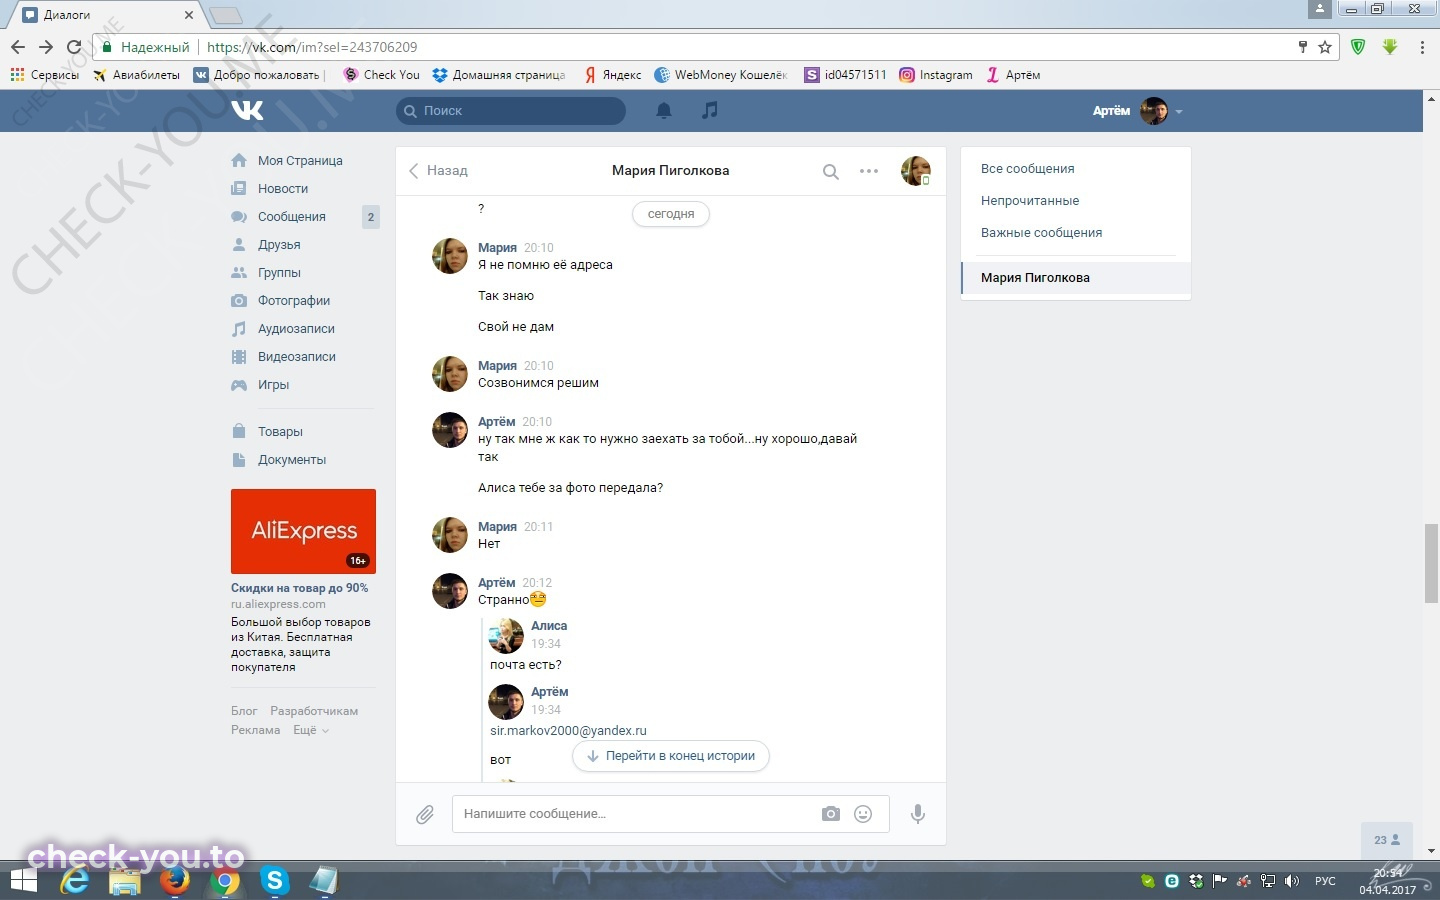
Task: Open the Реклама footer link
Action: click(255, 730)
